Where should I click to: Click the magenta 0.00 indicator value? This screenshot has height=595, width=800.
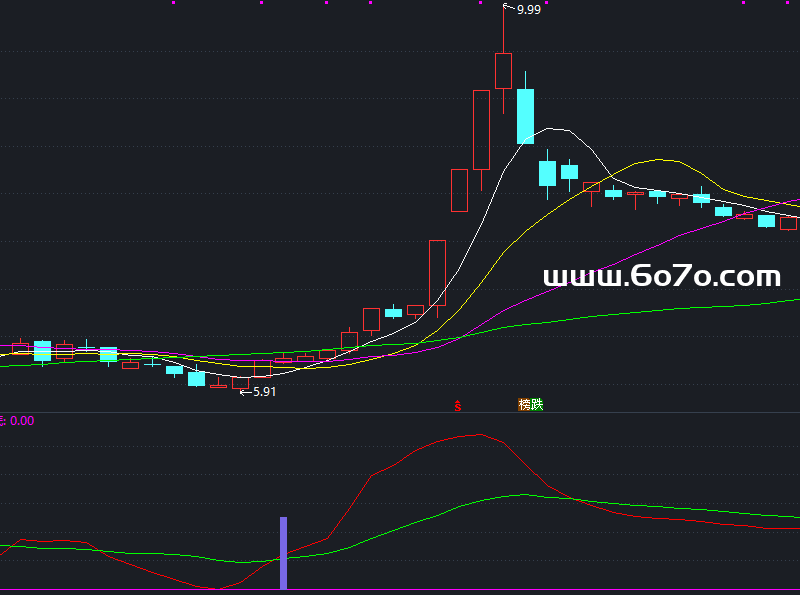coord(21,422)
